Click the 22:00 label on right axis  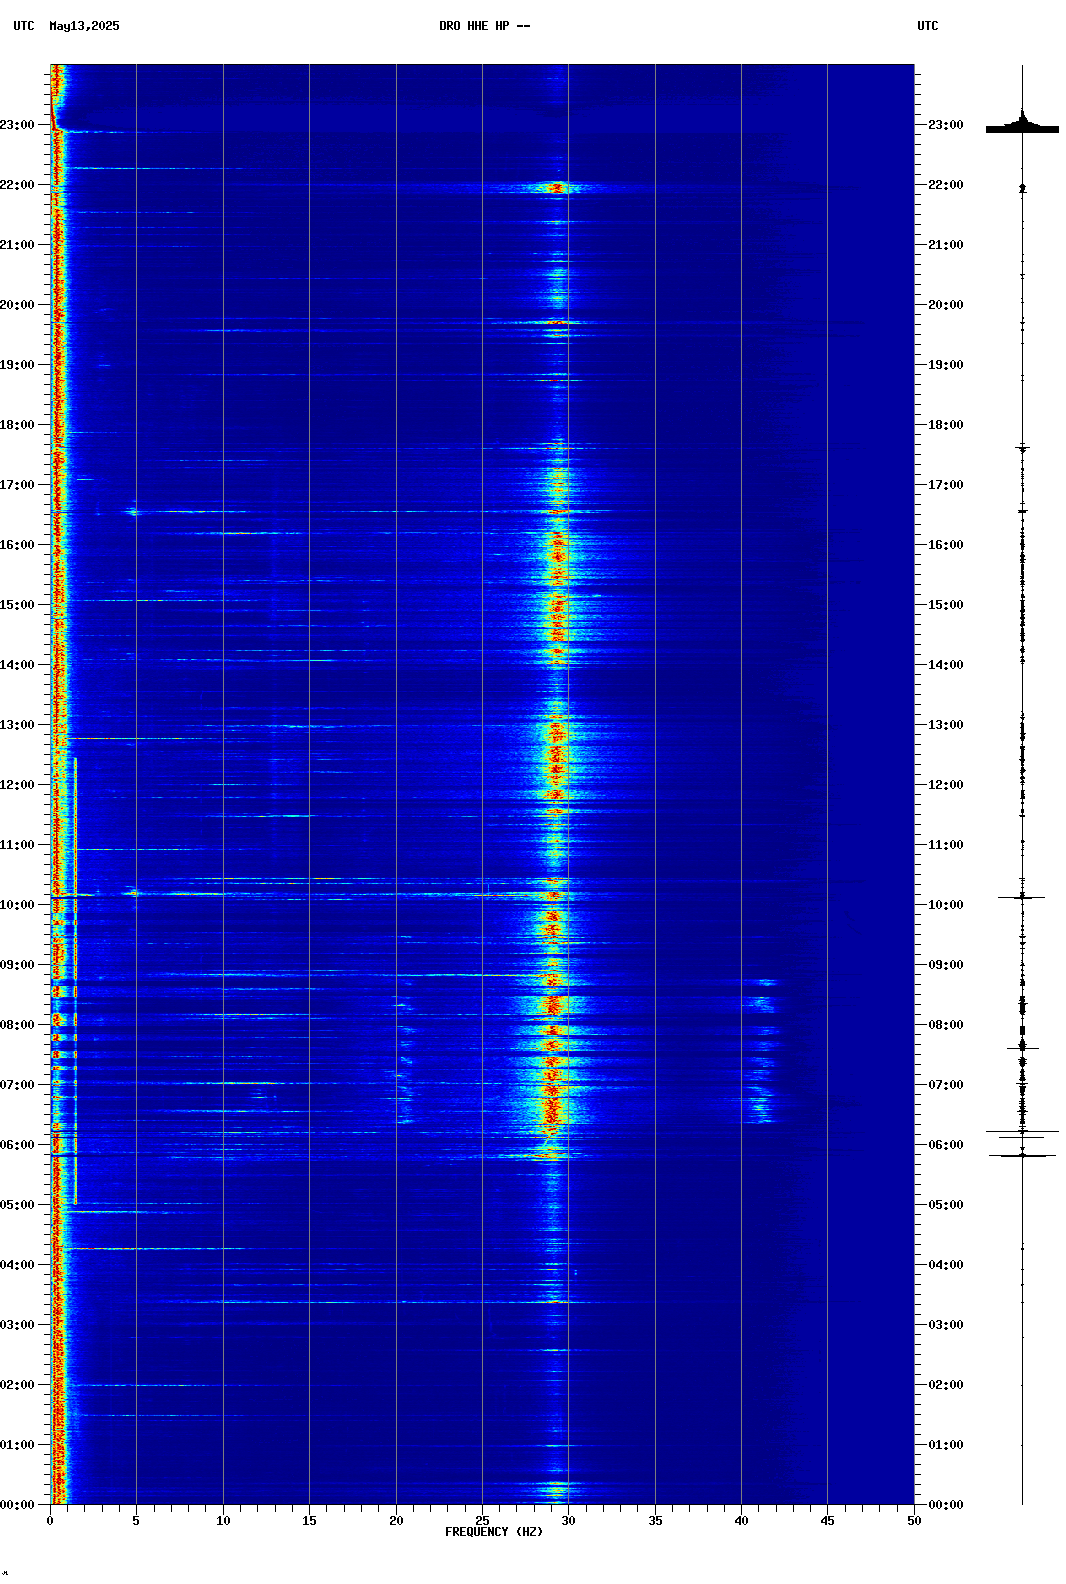click(x=946, y=185)
